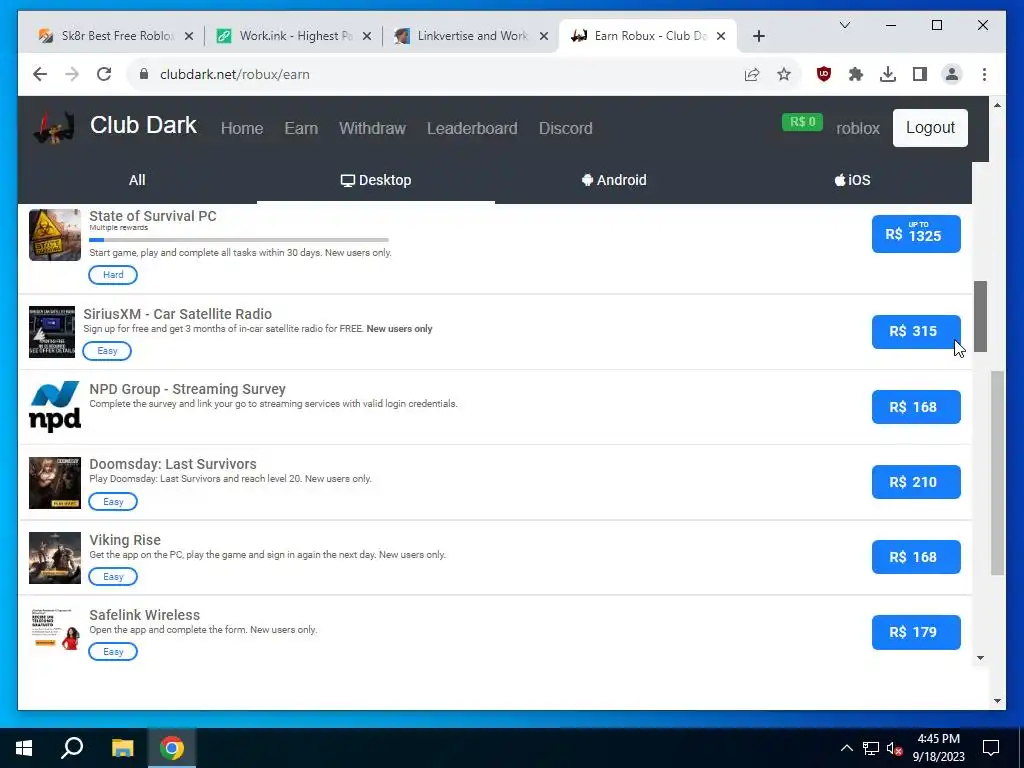Toggle the Chrome side panel icon

tap(920, 74)
